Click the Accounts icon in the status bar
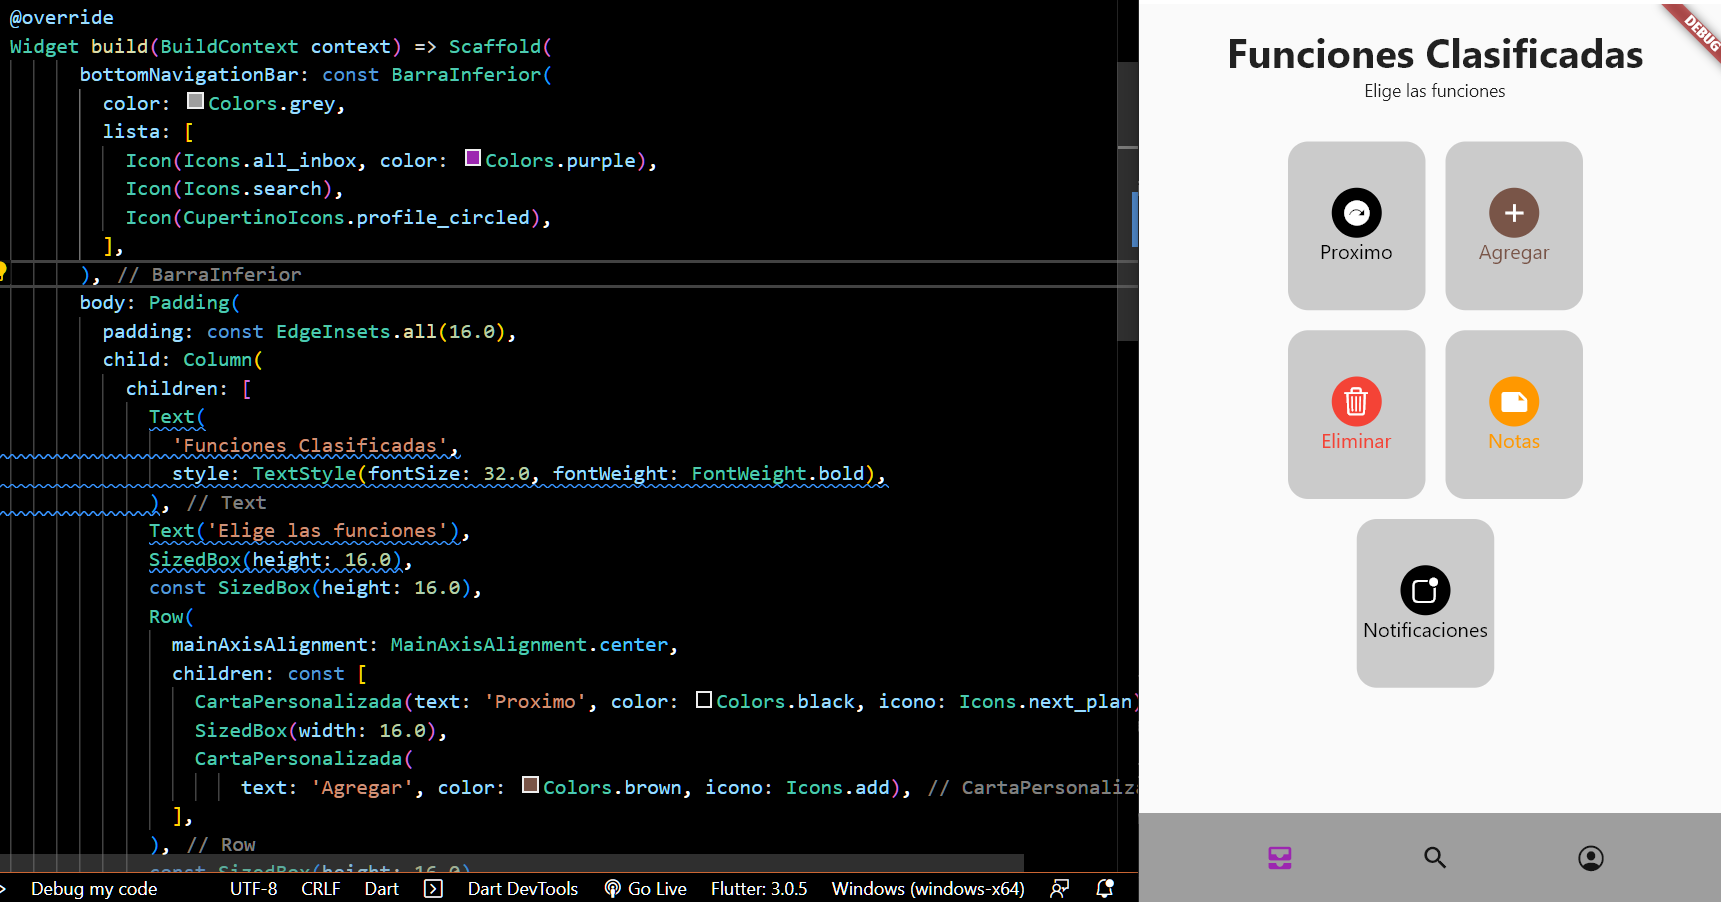Viewport: 1721px width, 902px height. pyautogui.click(x=1059, y=888)
